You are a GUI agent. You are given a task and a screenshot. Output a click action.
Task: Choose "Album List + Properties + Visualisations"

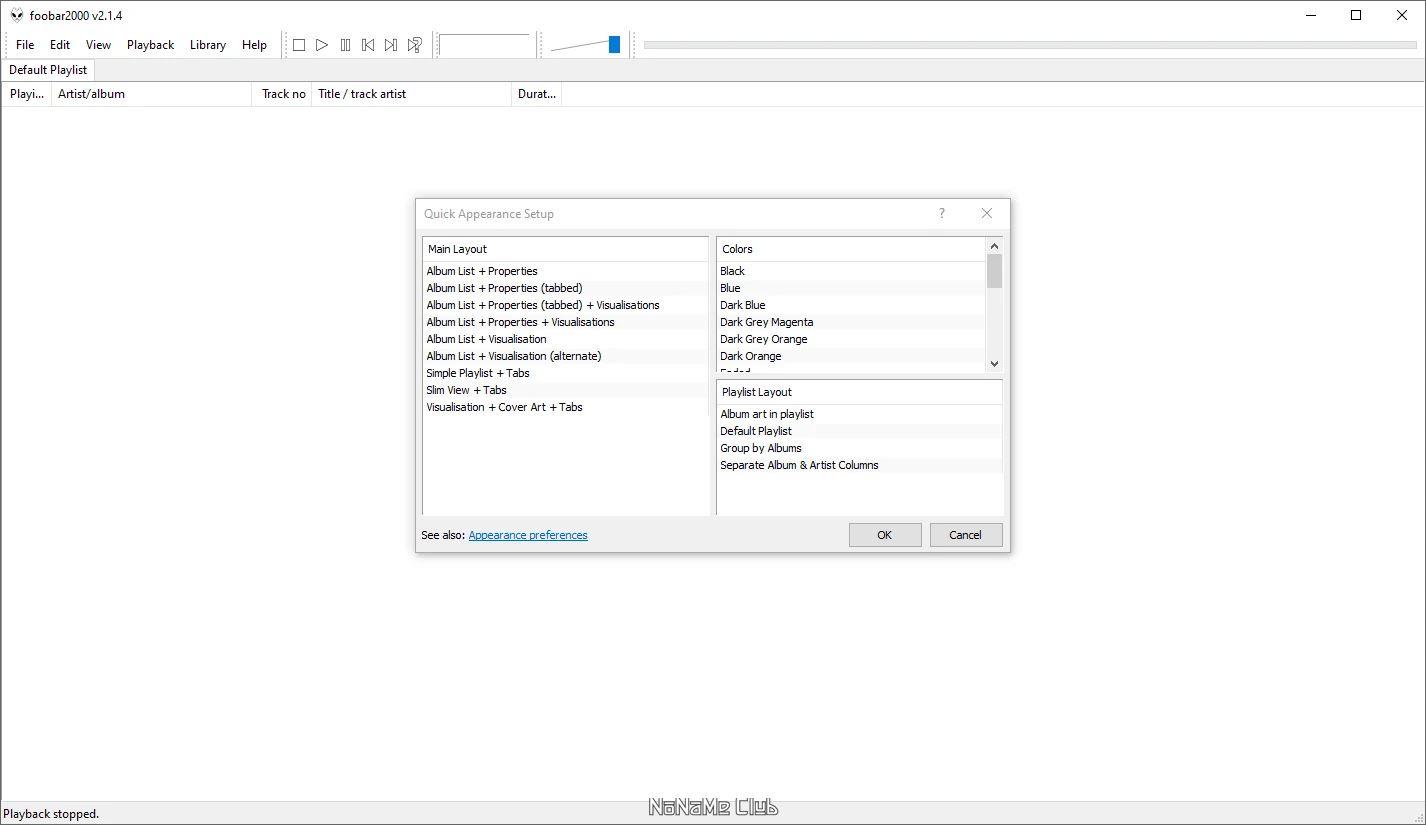[565, 322]
